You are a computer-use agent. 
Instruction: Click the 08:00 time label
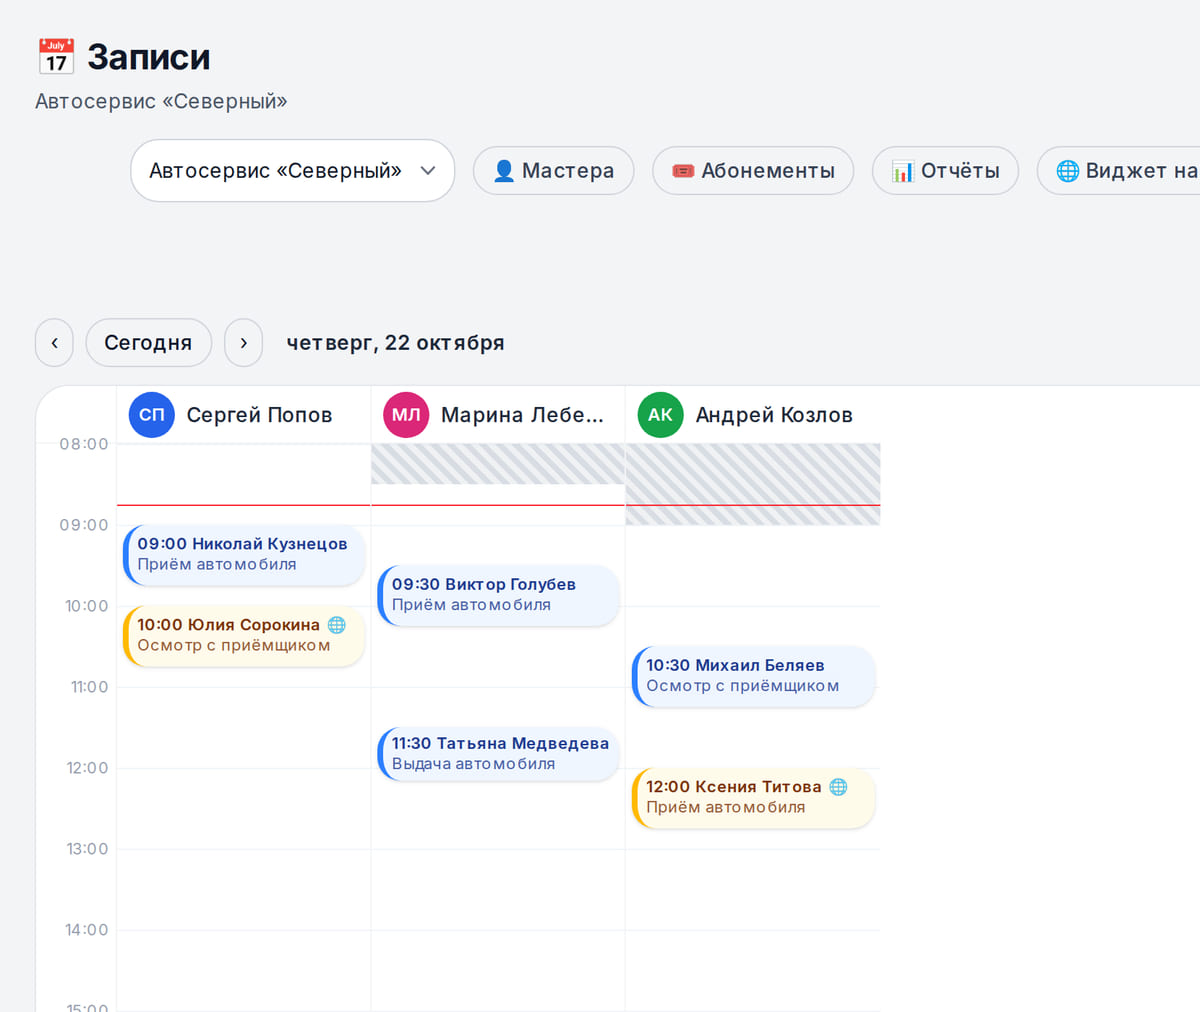point(84,444)
